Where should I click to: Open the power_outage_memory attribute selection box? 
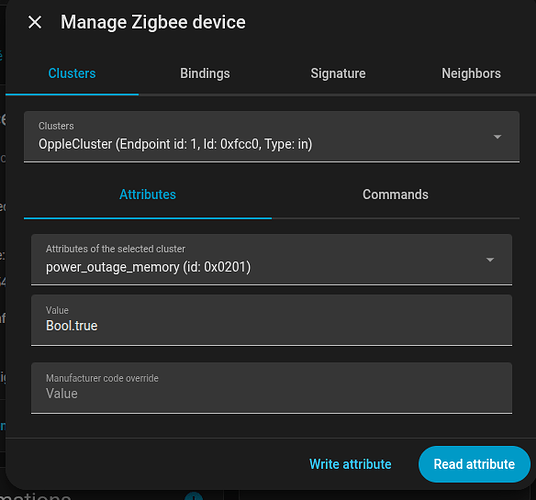coord(271,259)
